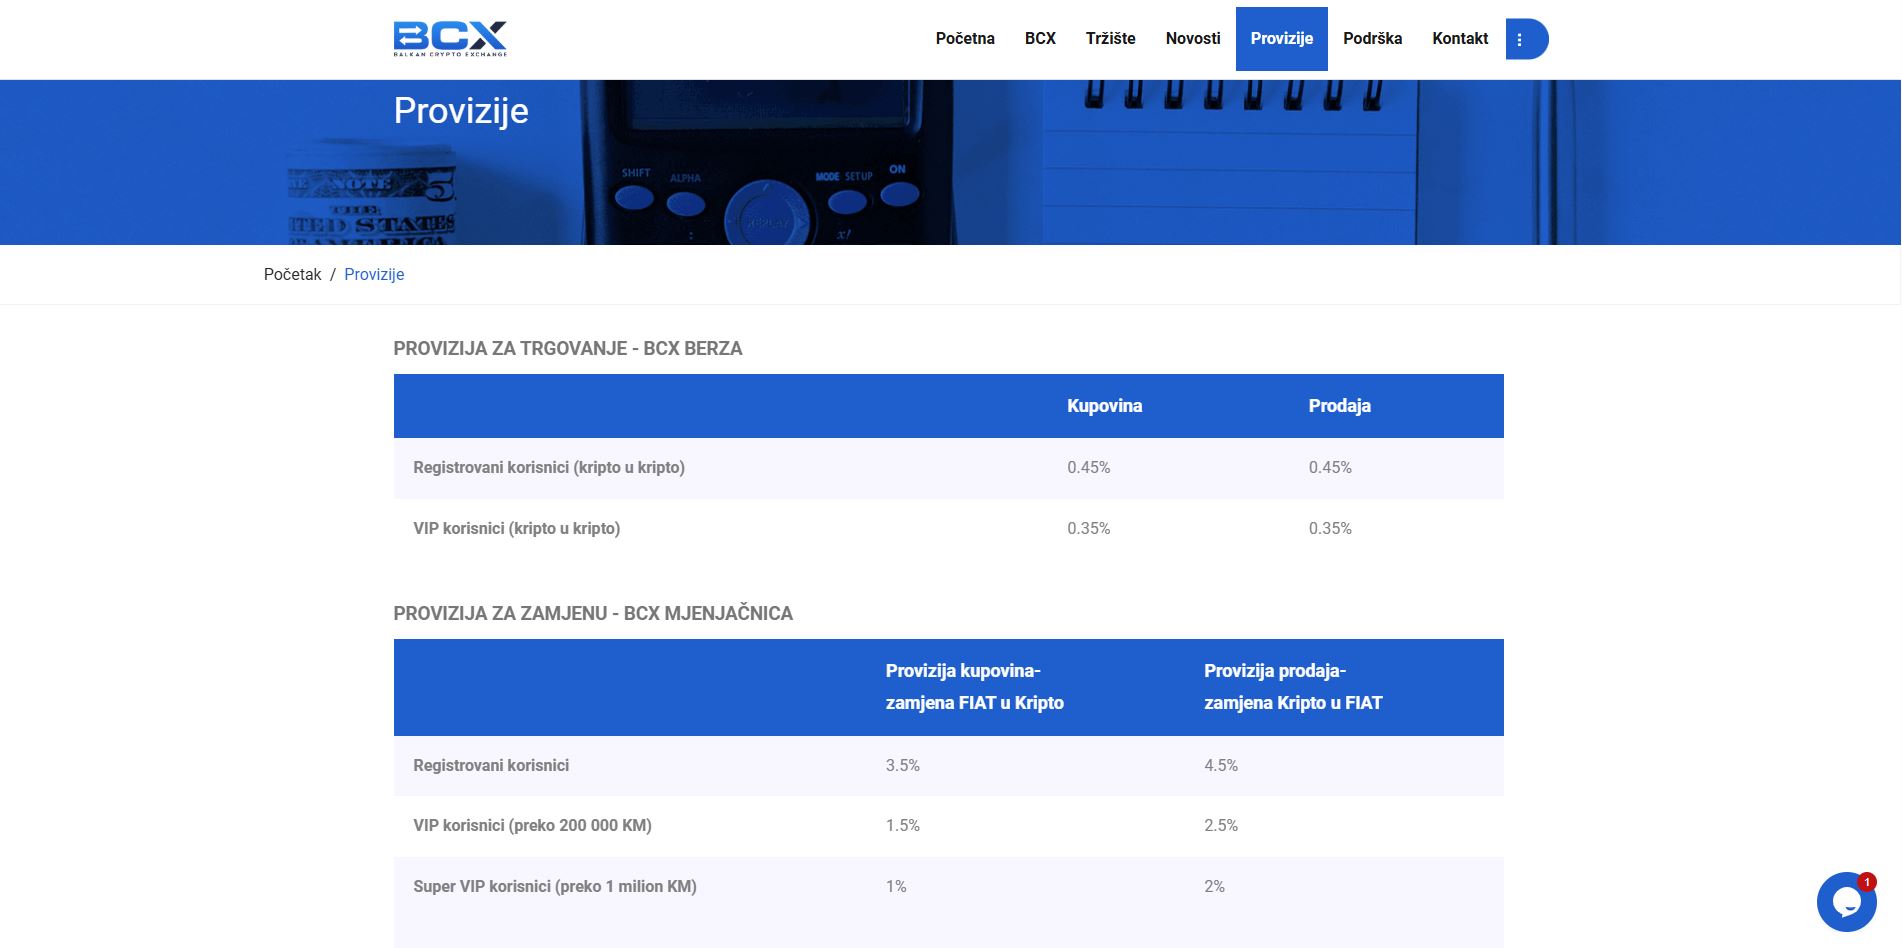This screenshot has width=1902, height=948.
Task: Select the Provizije breadcrumb link
Action: [374, 274]
